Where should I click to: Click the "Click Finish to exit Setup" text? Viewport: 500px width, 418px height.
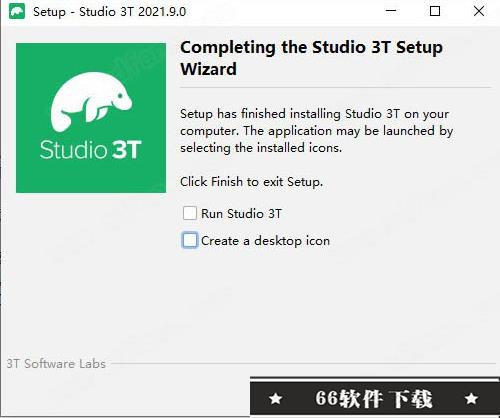tap(252, 182)
